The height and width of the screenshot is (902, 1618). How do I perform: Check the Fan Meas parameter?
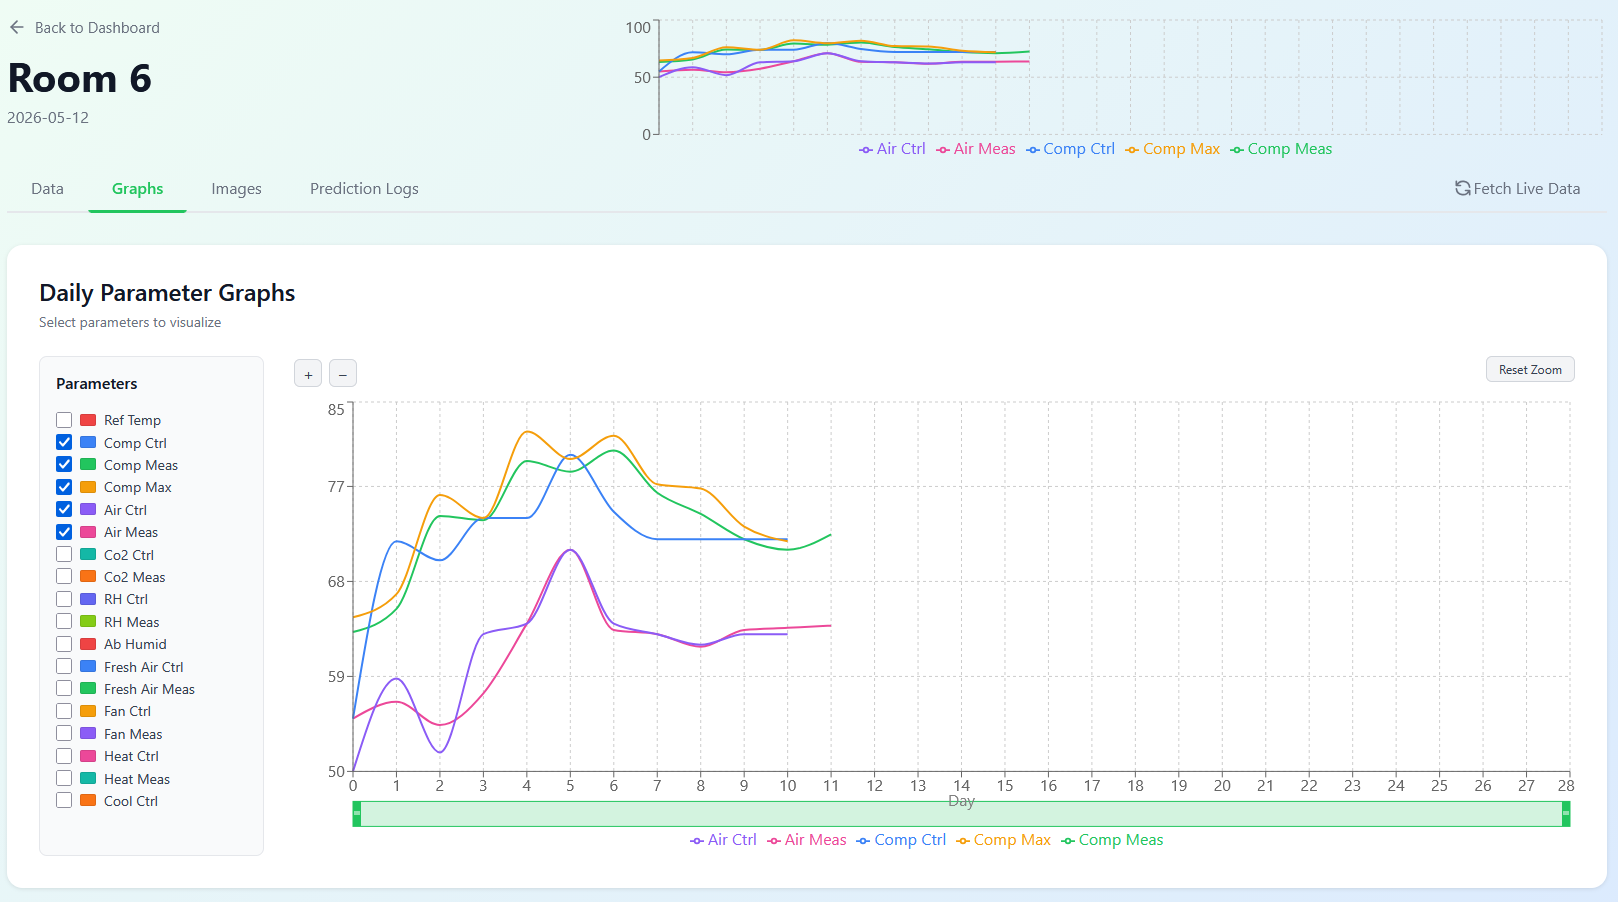(x=64, y=733)
